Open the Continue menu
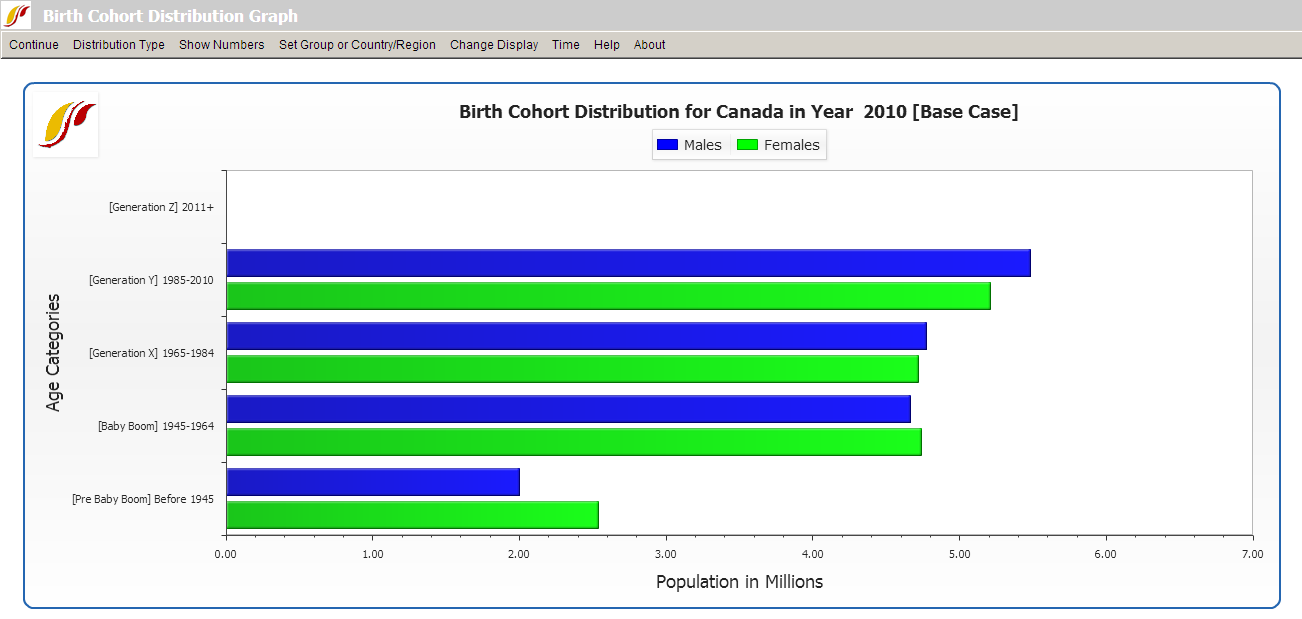The width and height of the screenshot is (1302, 619). (33, 44)
